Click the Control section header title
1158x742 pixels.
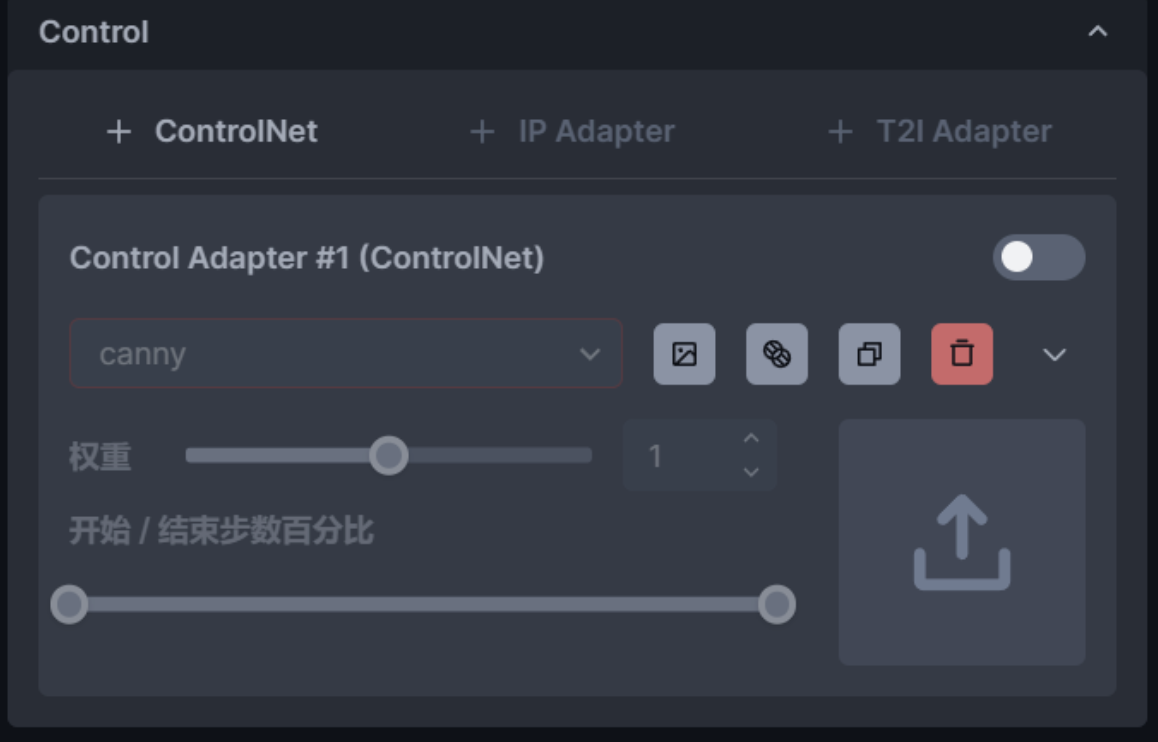[94, 32]
